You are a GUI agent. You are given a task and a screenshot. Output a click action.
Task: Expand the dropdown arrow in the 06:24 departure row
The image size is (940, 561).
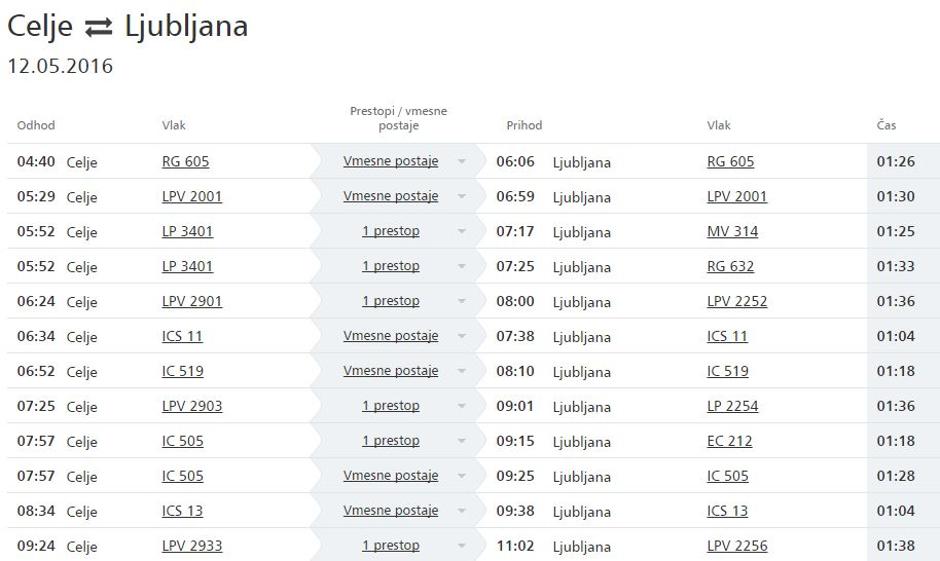click(x=462, y=302)
